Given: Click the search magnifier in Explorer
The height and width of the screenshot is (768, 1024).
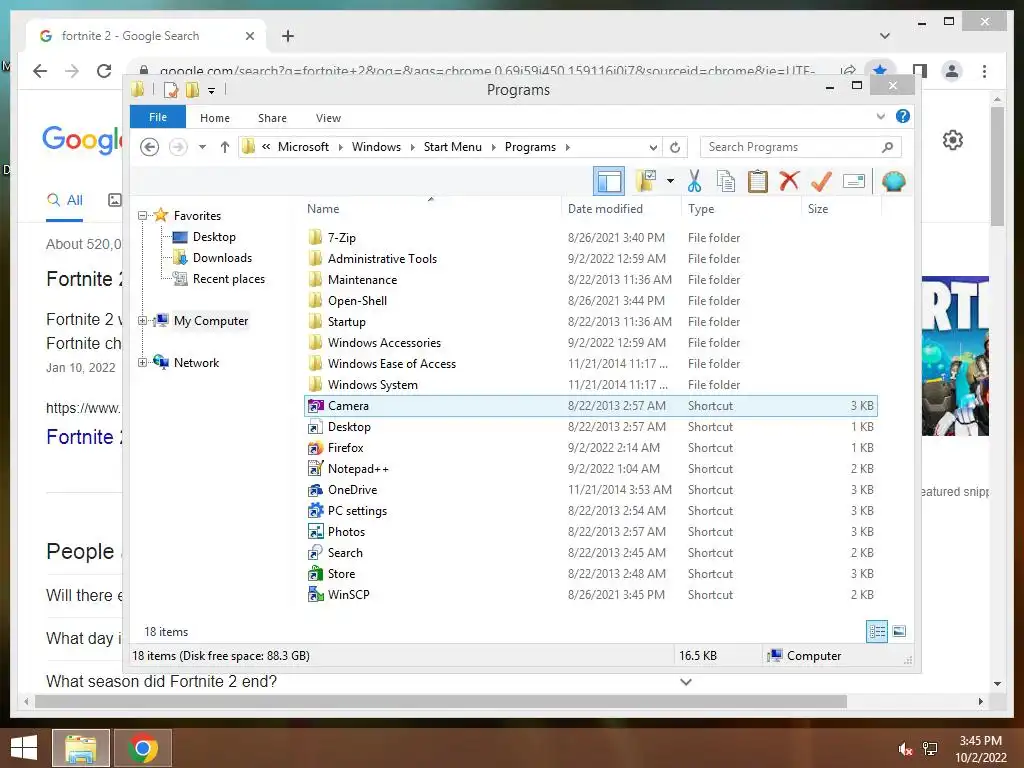Looking at the screenshot, I should click(x=887, y=147).
